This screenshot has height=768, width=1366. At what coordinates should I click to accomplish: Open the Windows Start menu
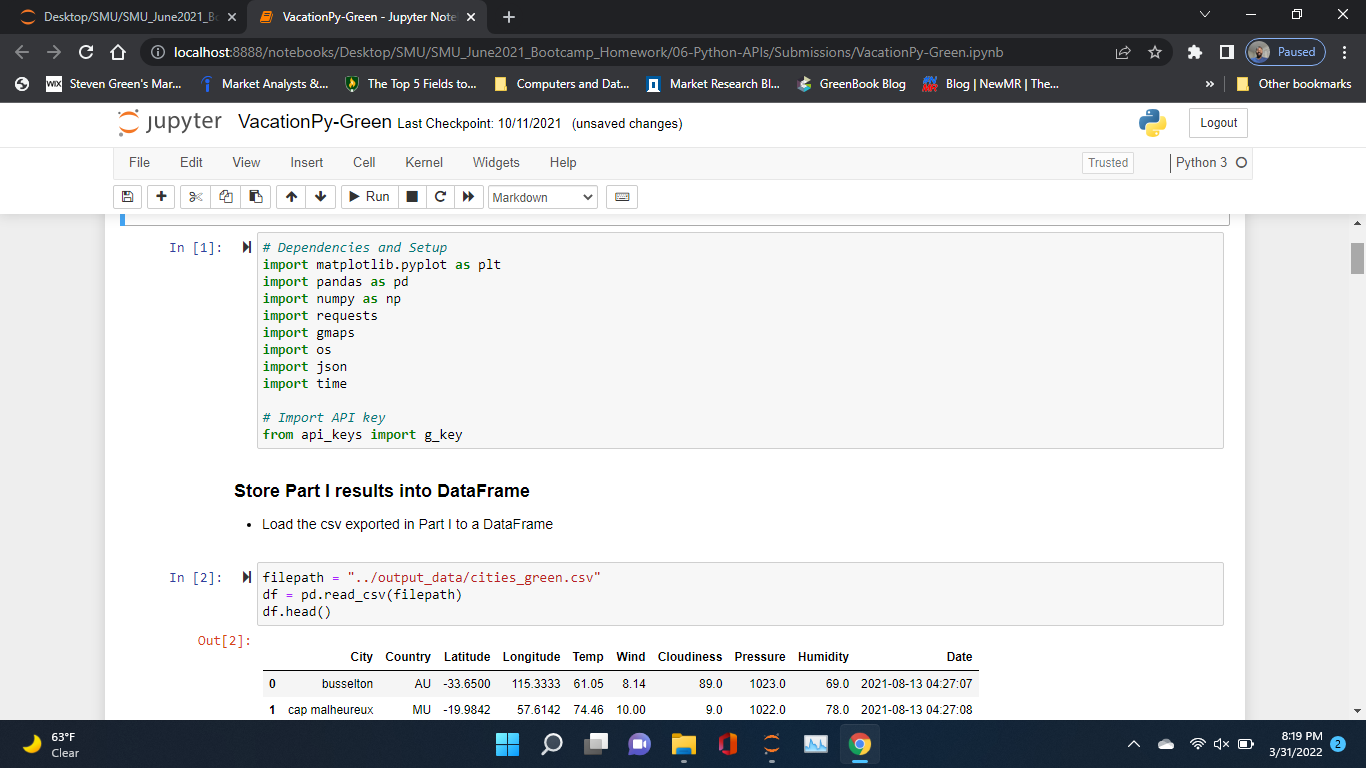pos(508,744)
